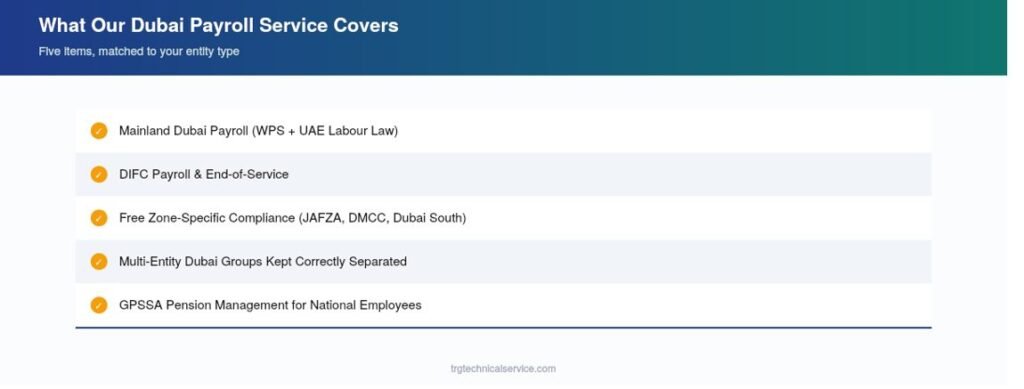The height and width of the screenshot is (389, 1024).
Task: Click the checkmark icon beside Mainland Dubai Payroll
Action: pyautogui.click(x=99, y=131)
